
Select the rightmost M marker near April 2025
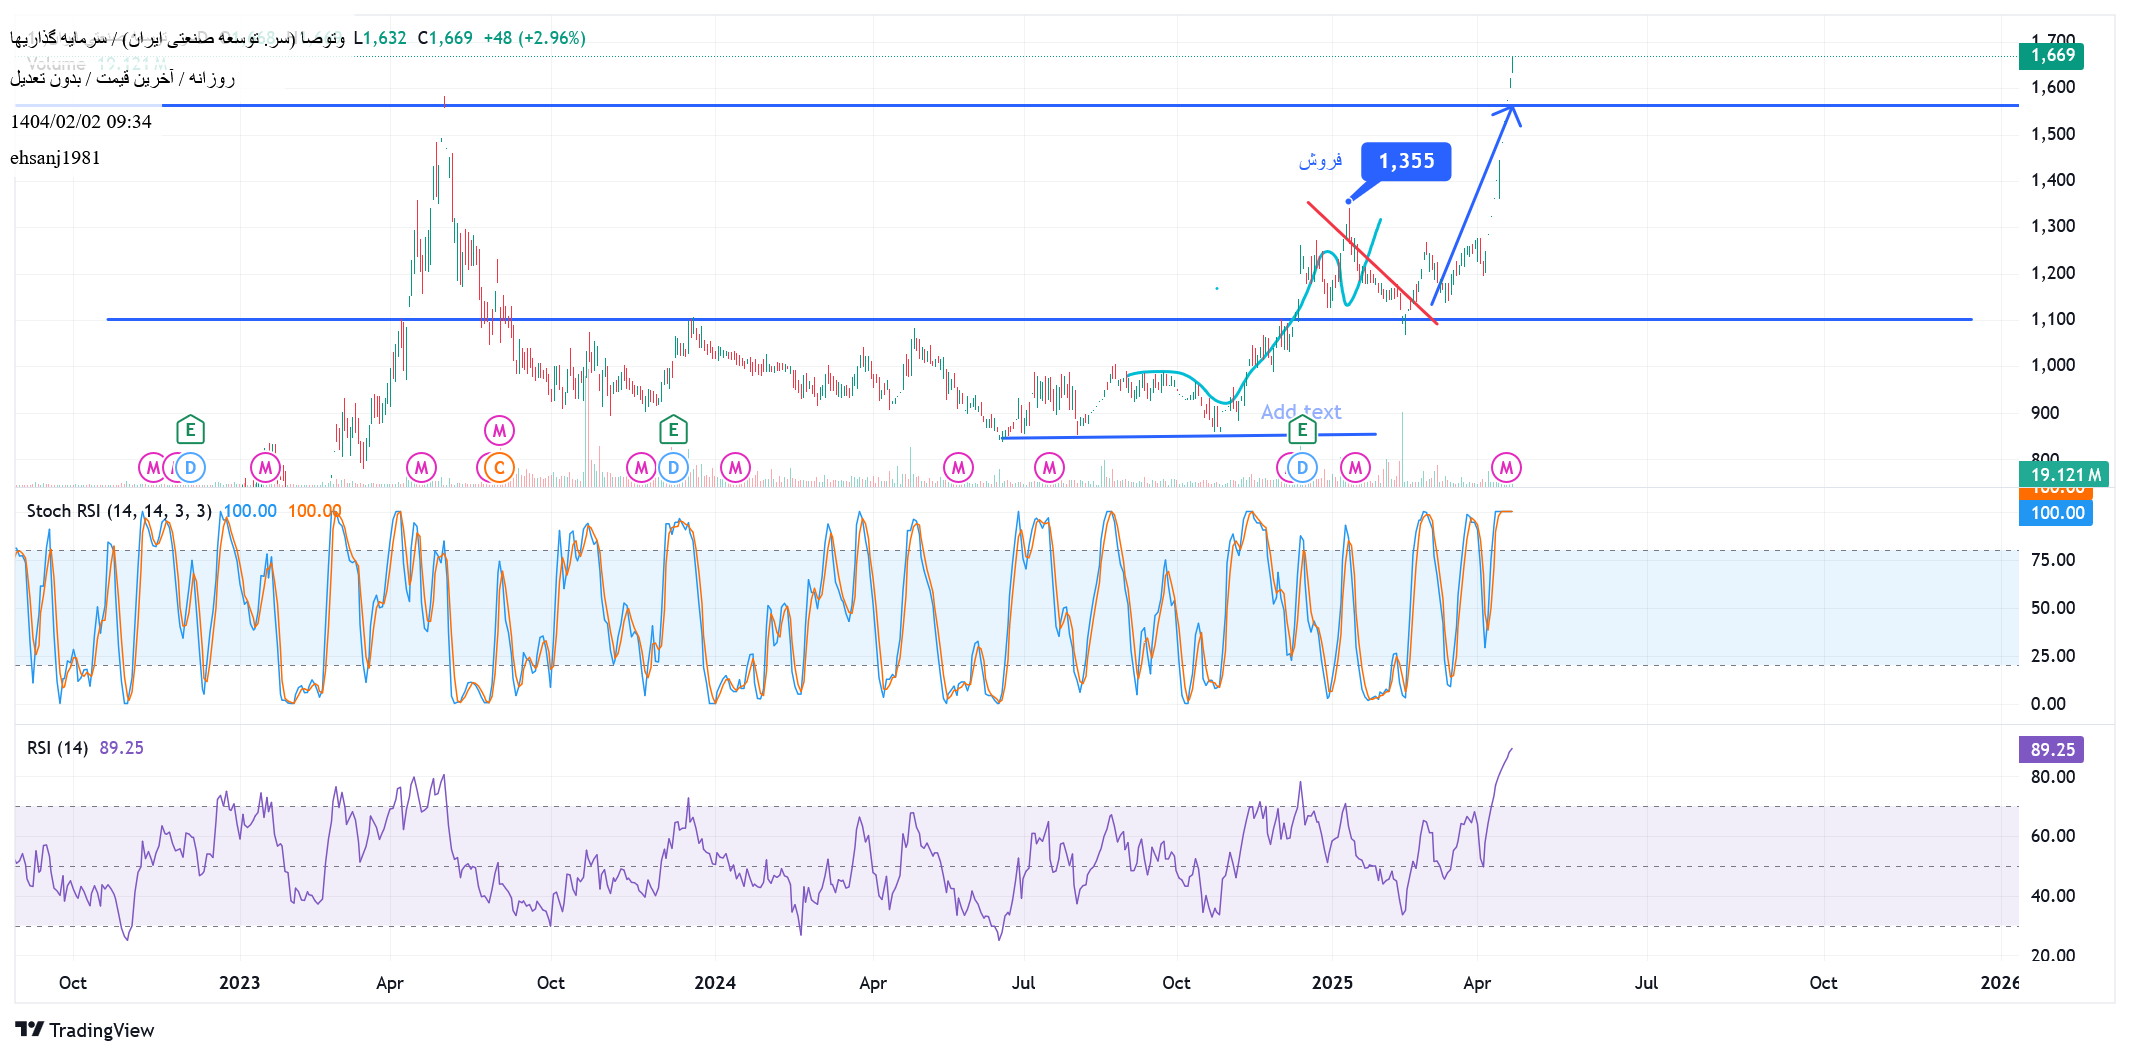point(1506,467)
